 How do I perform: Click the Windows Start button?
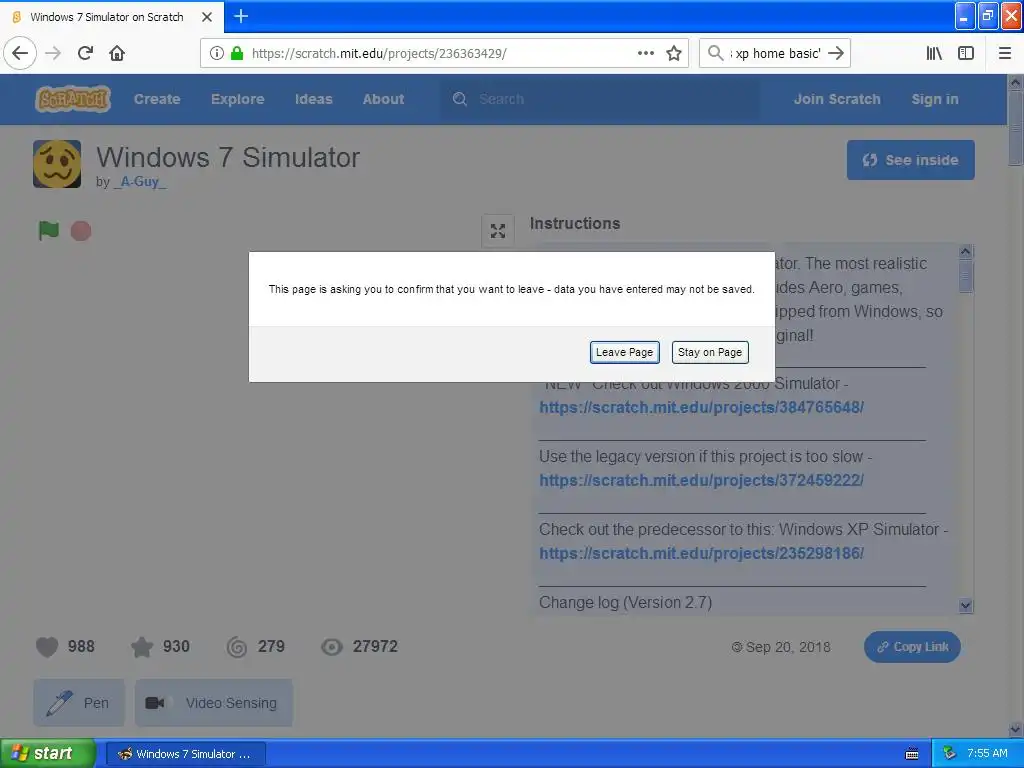(x=48, y=753)
